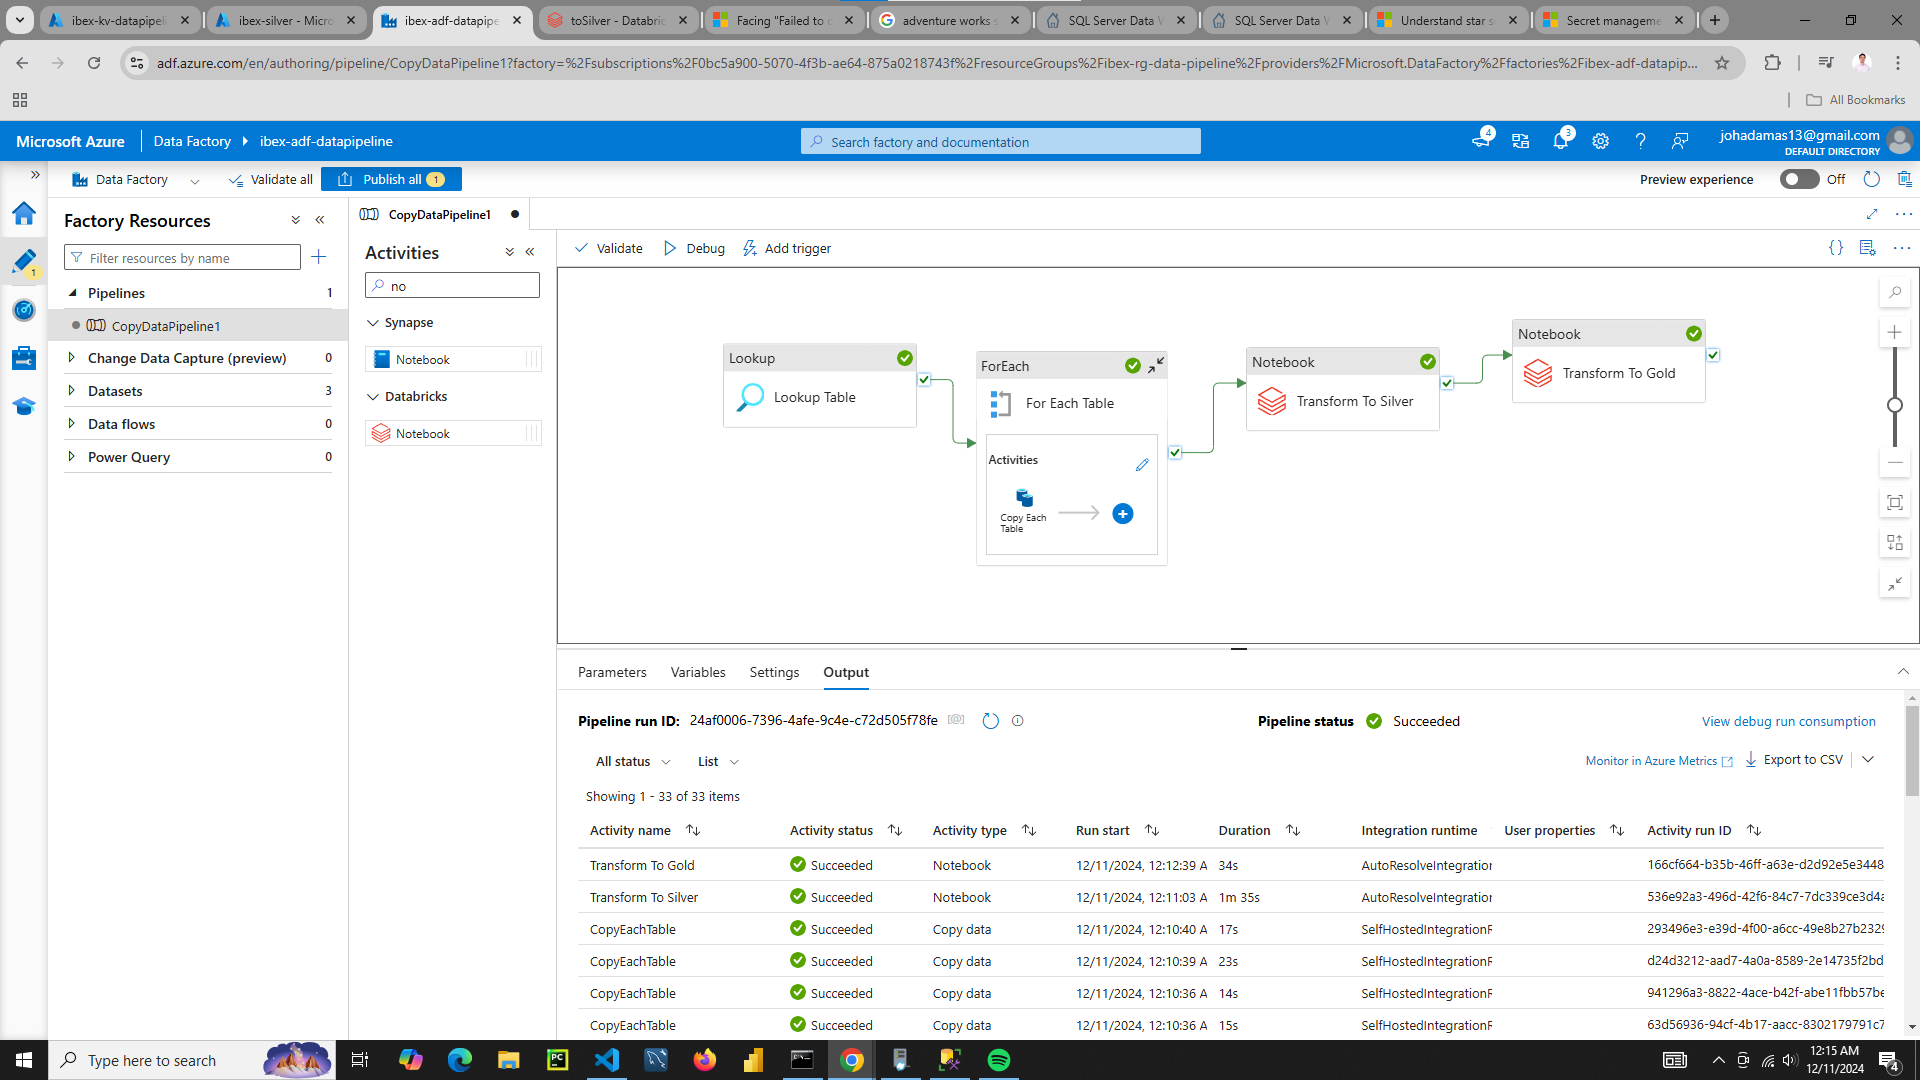Open Monitor in Azure Metrics link
Screen dimensions: 1920x1080
point(1659,761)
